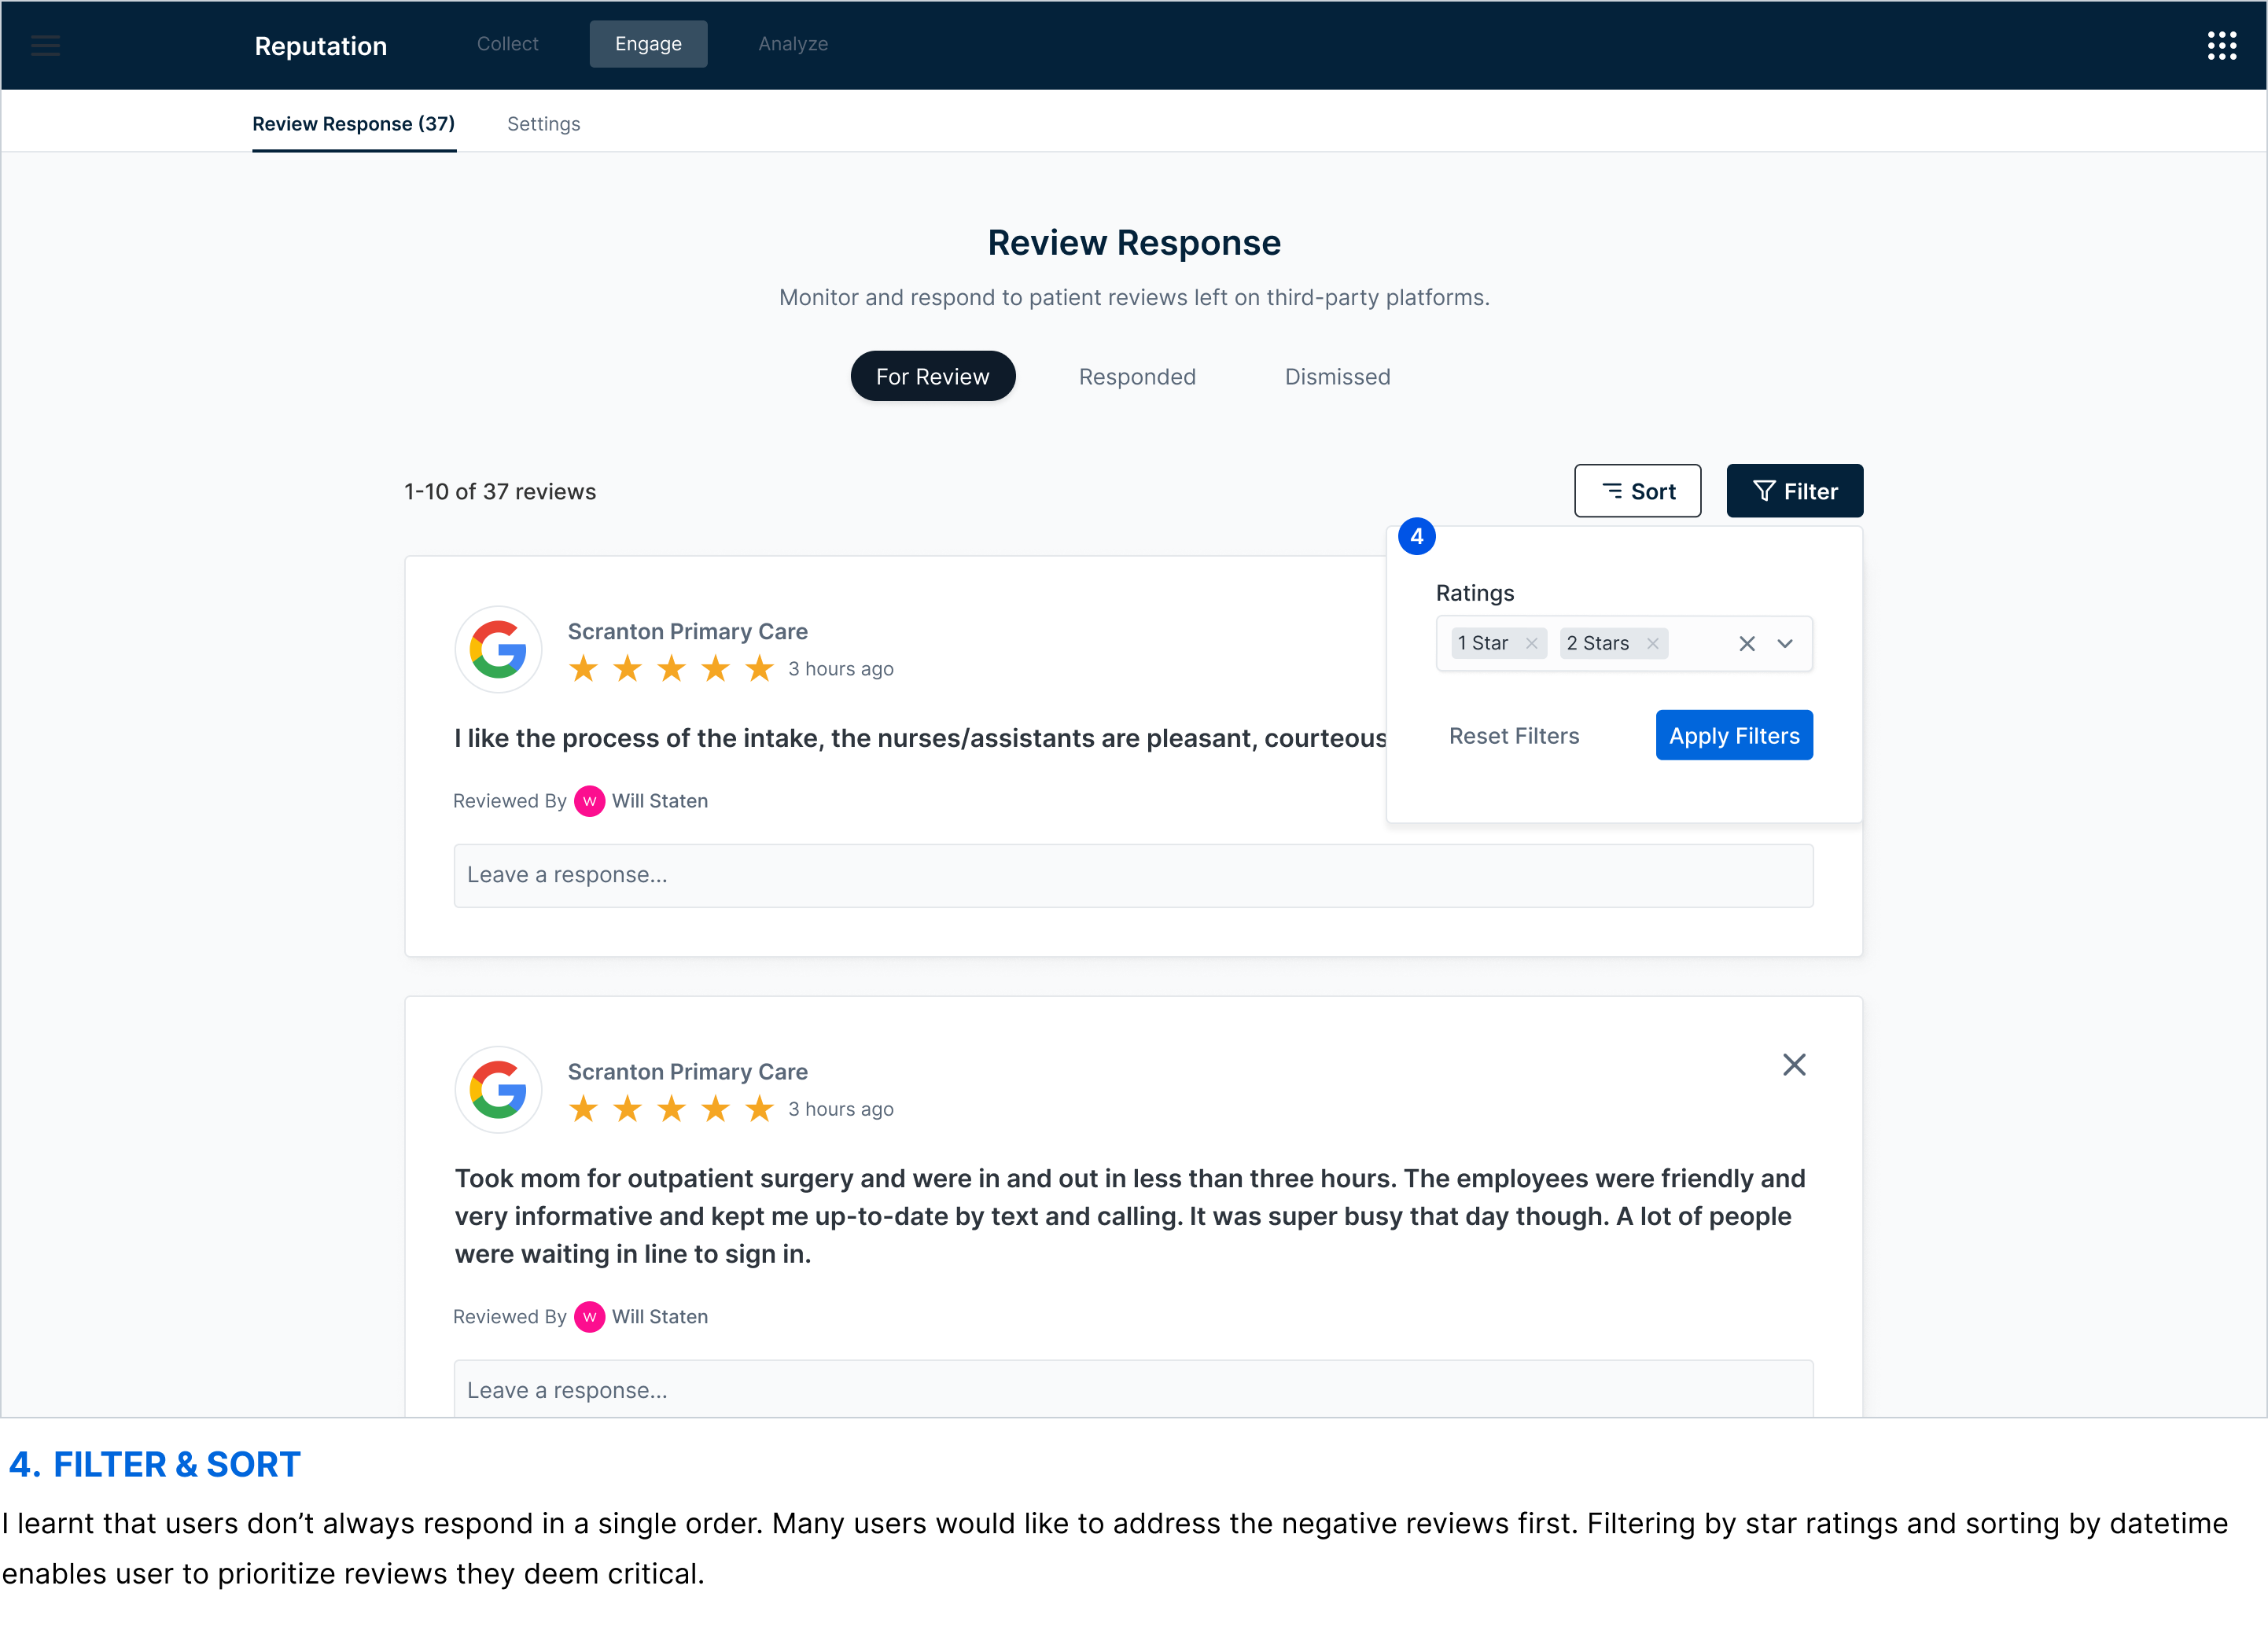Click Google logo on first review
The image size is (2268, 1648).
[x=498, y=650]
